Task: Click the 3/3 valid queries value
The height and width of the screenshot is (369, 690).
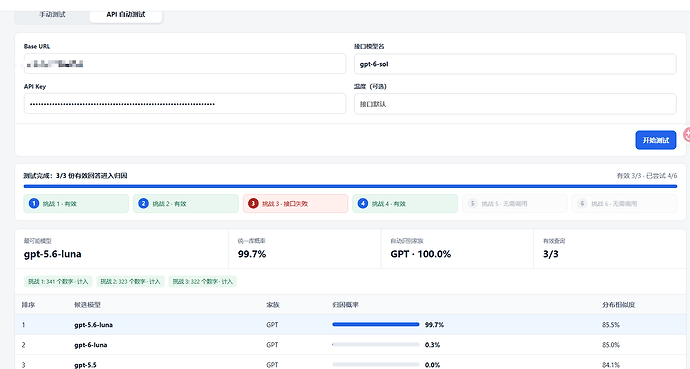Action: (551, 254)
